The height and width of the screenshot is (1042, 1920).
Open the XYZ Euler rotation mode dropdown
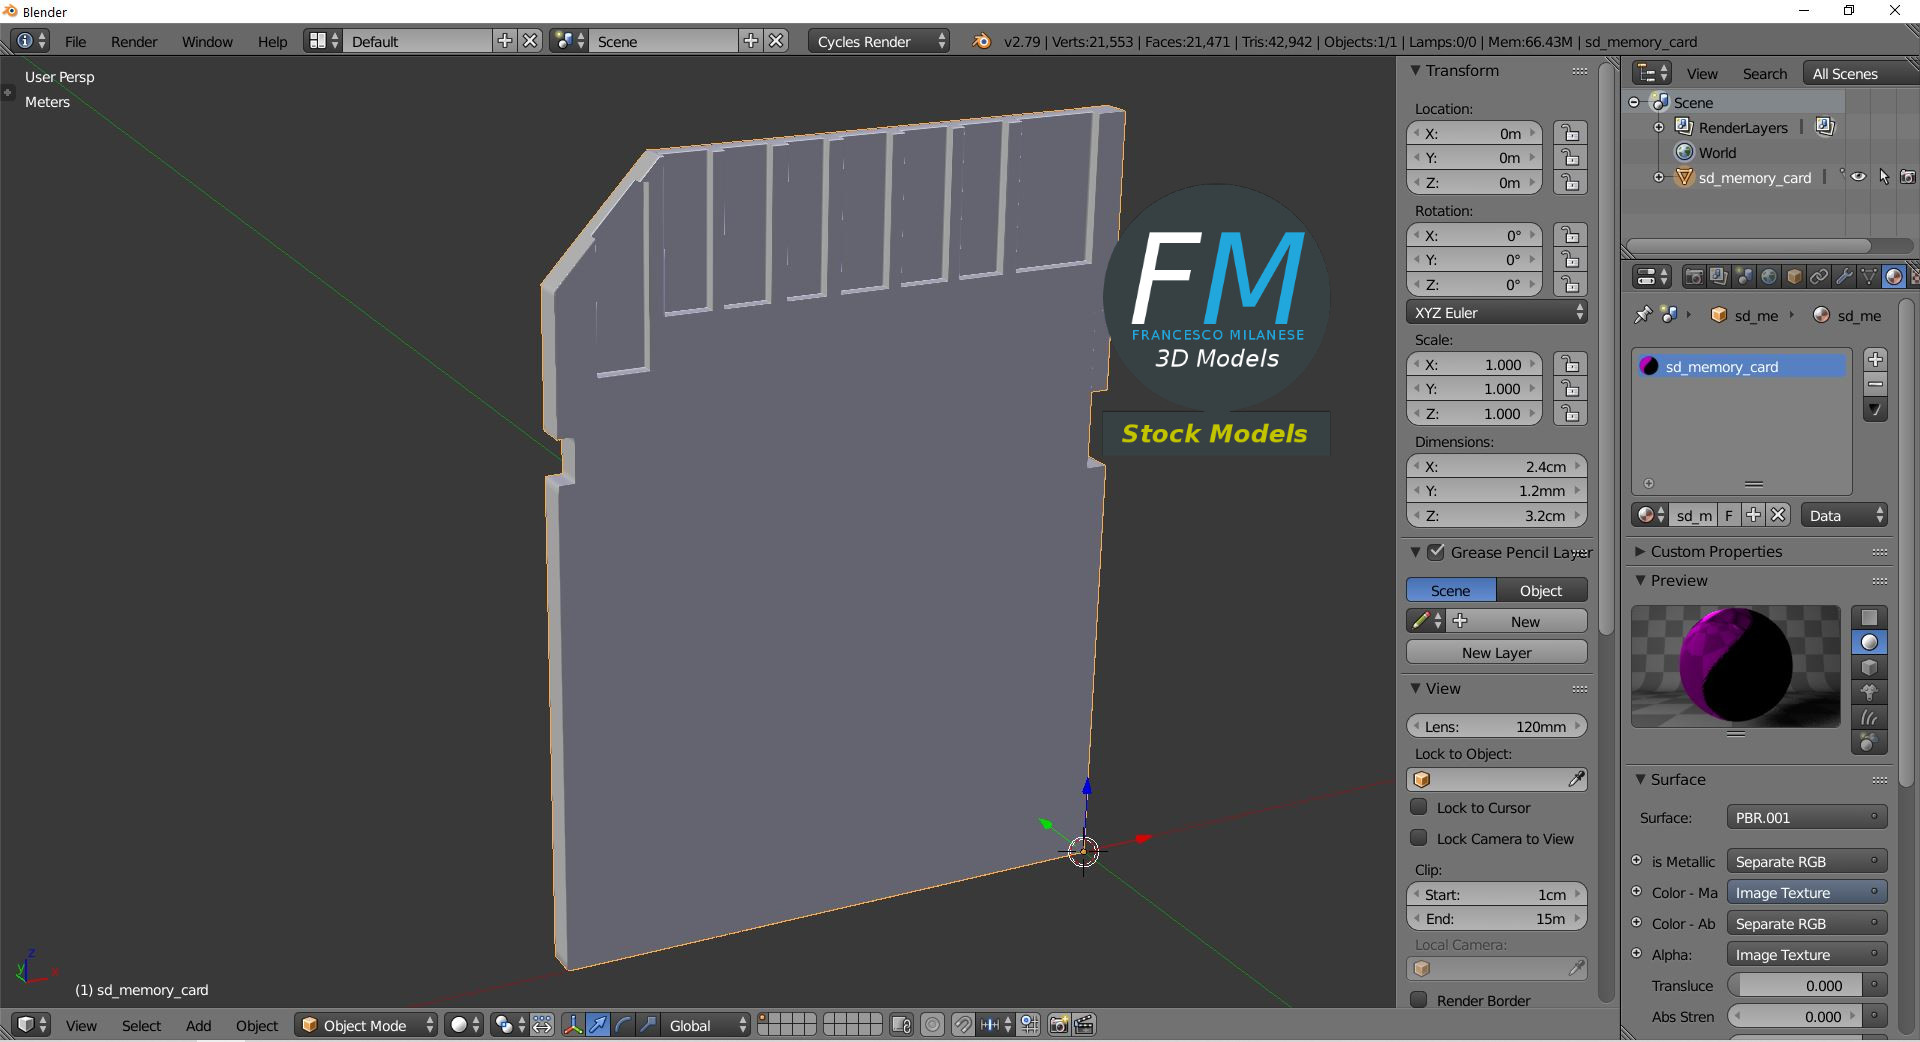(x=1497, y=312)
